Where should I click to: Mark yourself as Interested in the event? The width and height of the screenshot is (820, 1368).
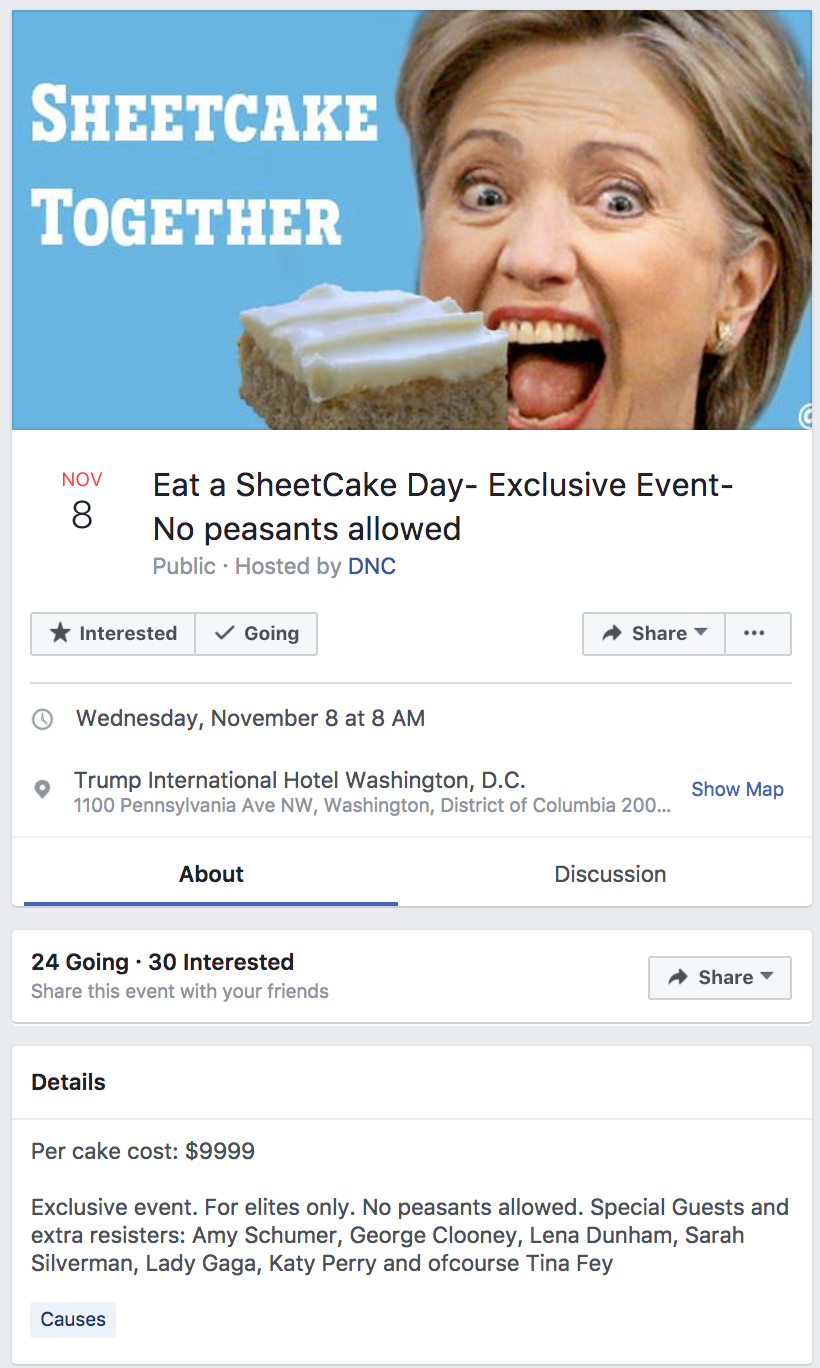point(114,634)
